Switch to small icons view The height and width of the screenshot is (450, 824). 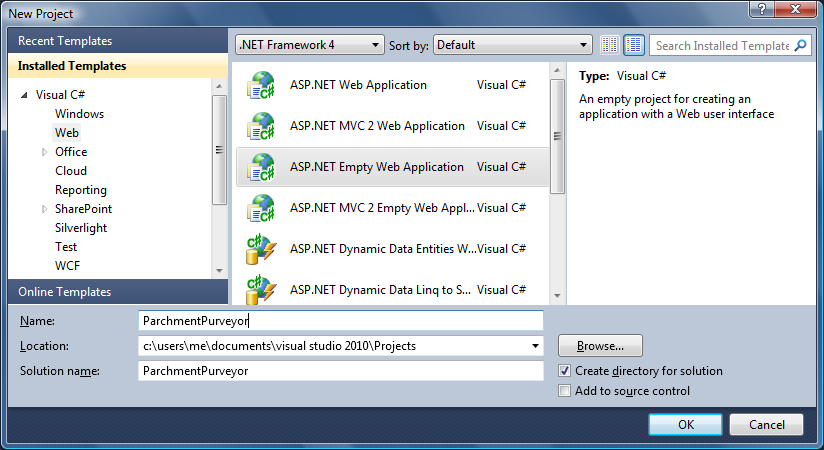click(x=610, y=45)
